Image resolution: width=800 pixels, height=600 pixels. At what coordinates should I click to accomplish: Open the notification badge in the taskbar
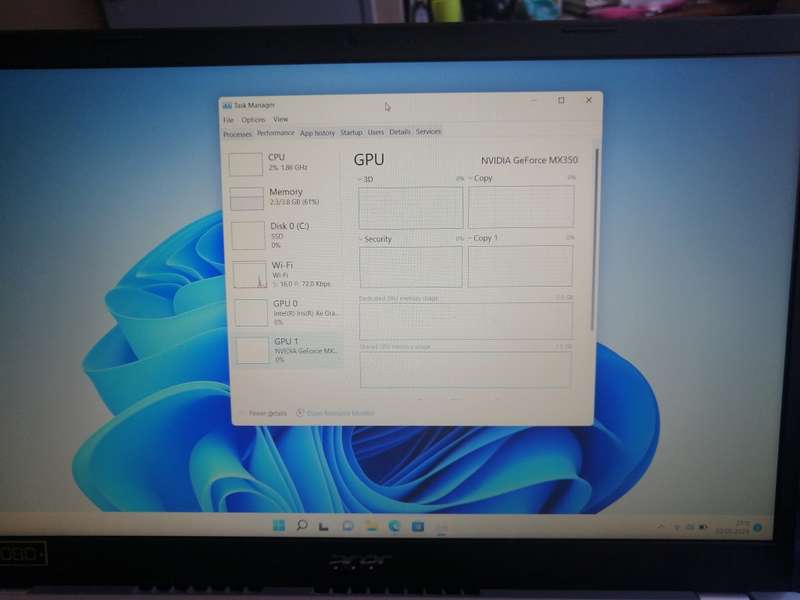tap(757, 528)
